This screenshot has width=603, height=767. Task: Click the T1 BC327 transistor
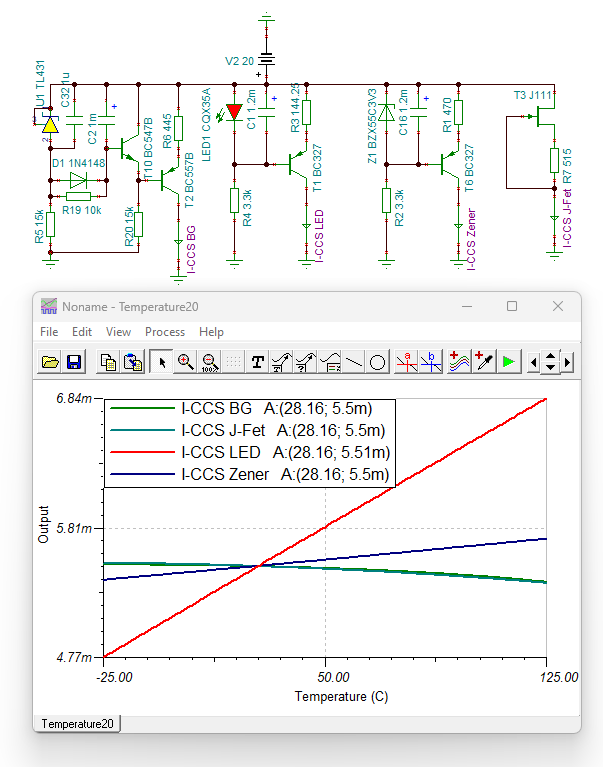tap(298, 164)
